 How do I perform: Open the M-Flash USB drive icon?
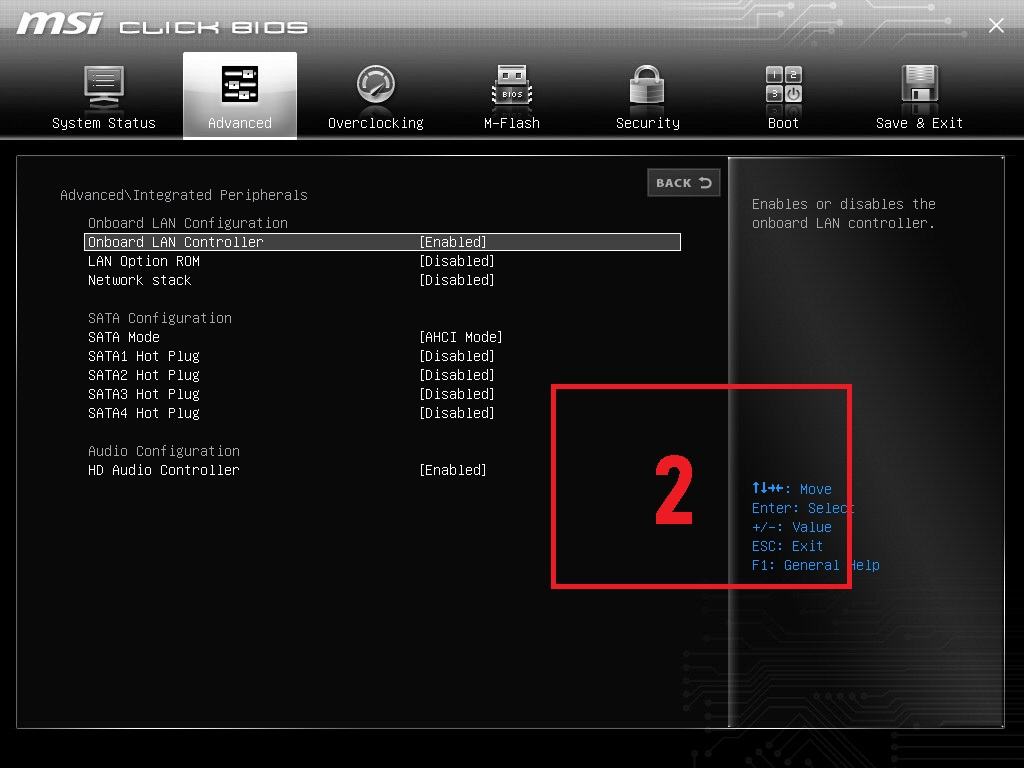pyautogui.click(x=512, y=86)
